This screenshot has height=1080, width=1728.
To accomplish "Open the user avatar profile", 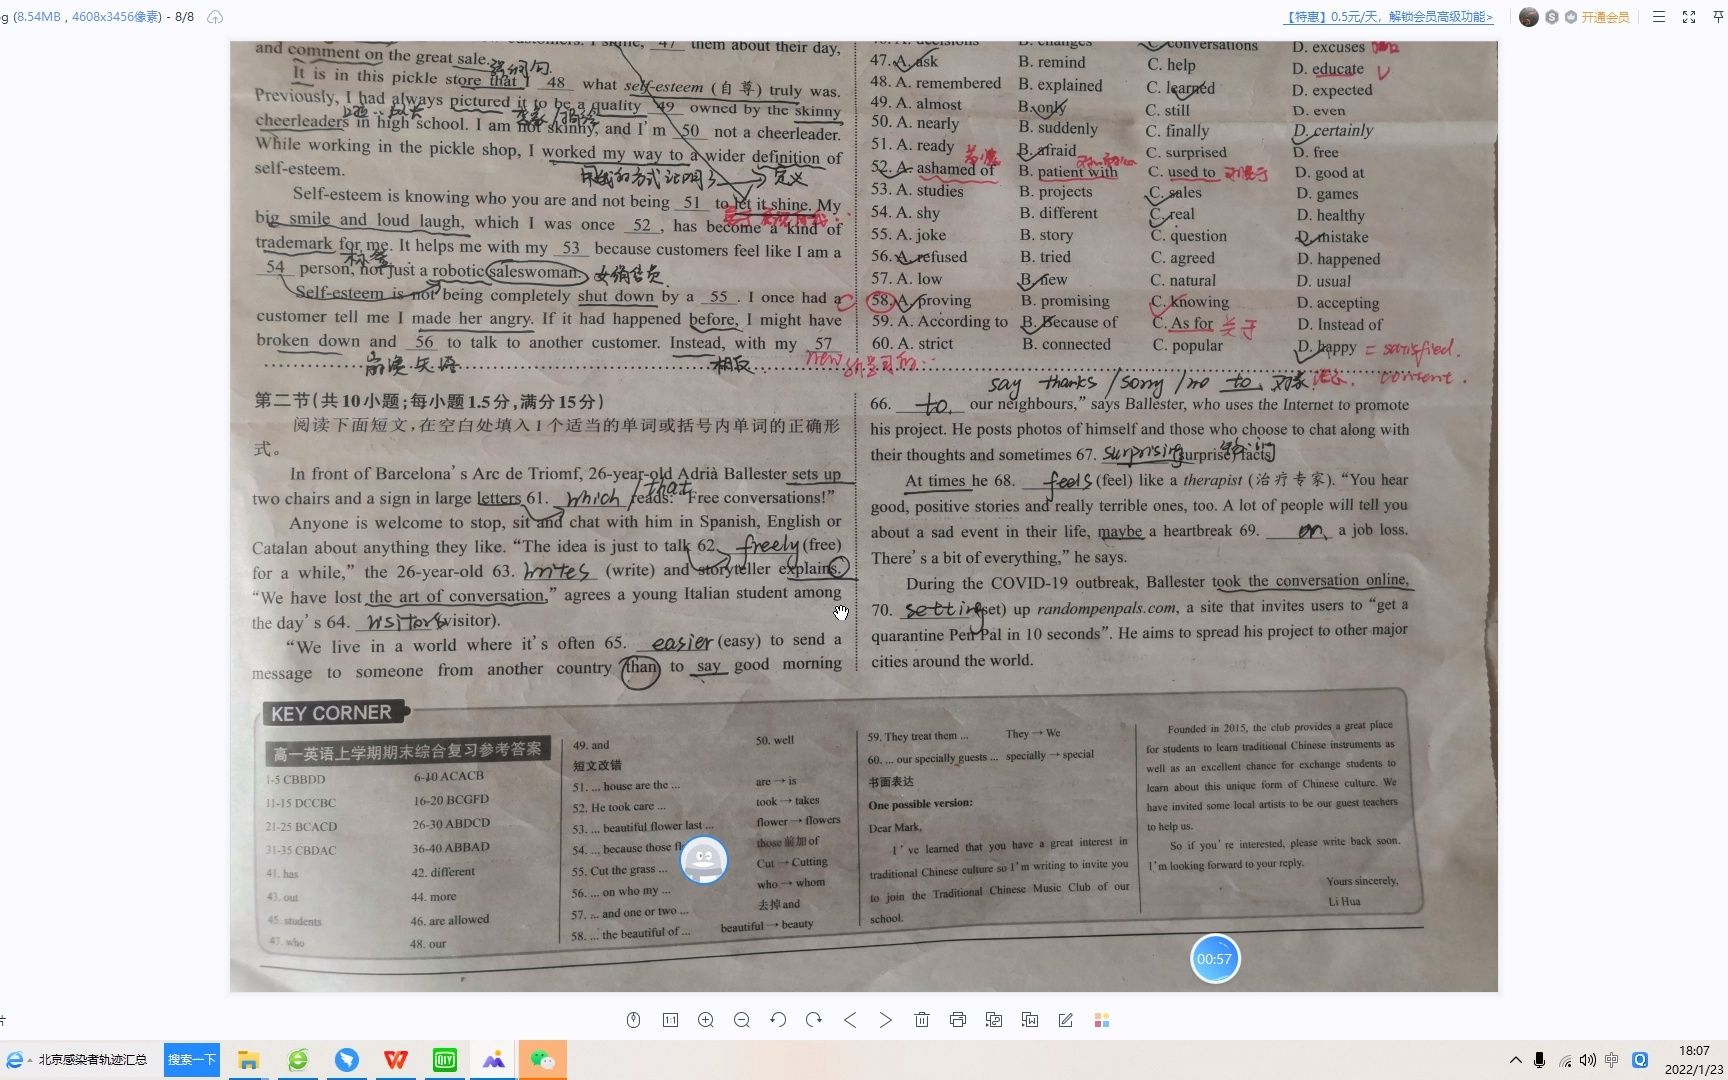I will click(1529, 17).
